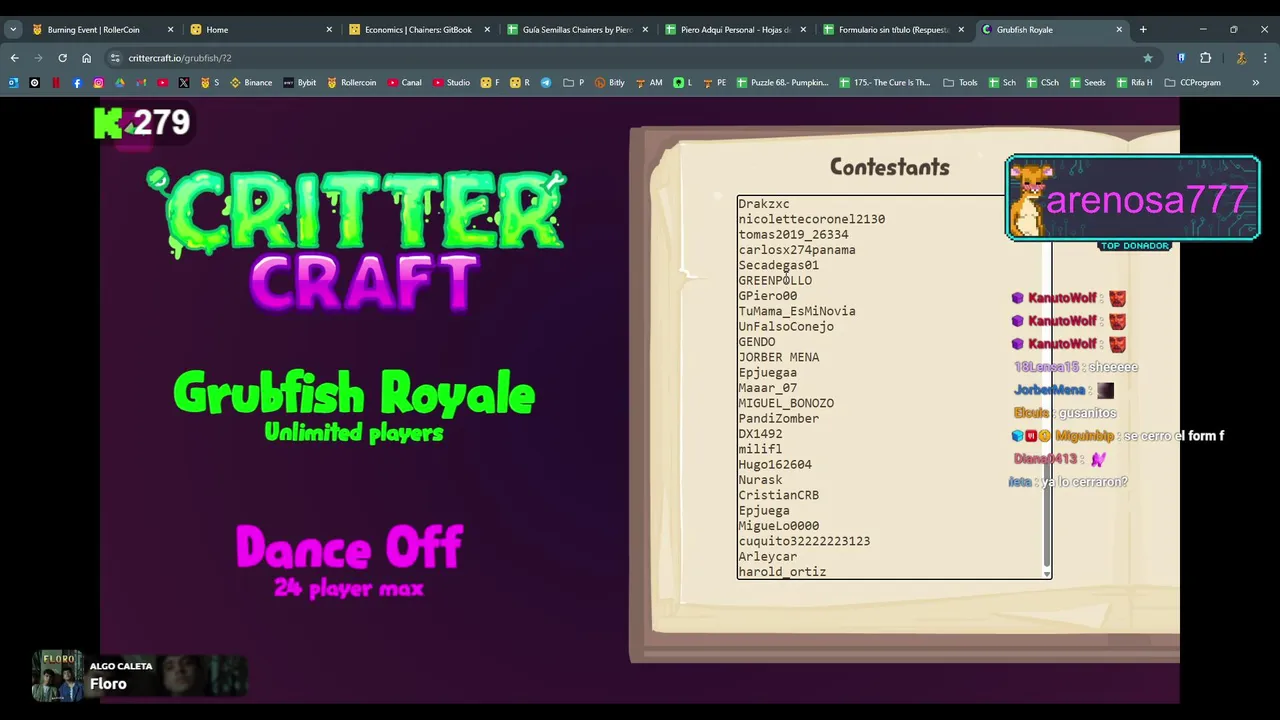Image resolution: width=1280 pixels, height=720 pixels.
Task: Bookmark this page with the star icon
Action: click(x=1147, y=58)
